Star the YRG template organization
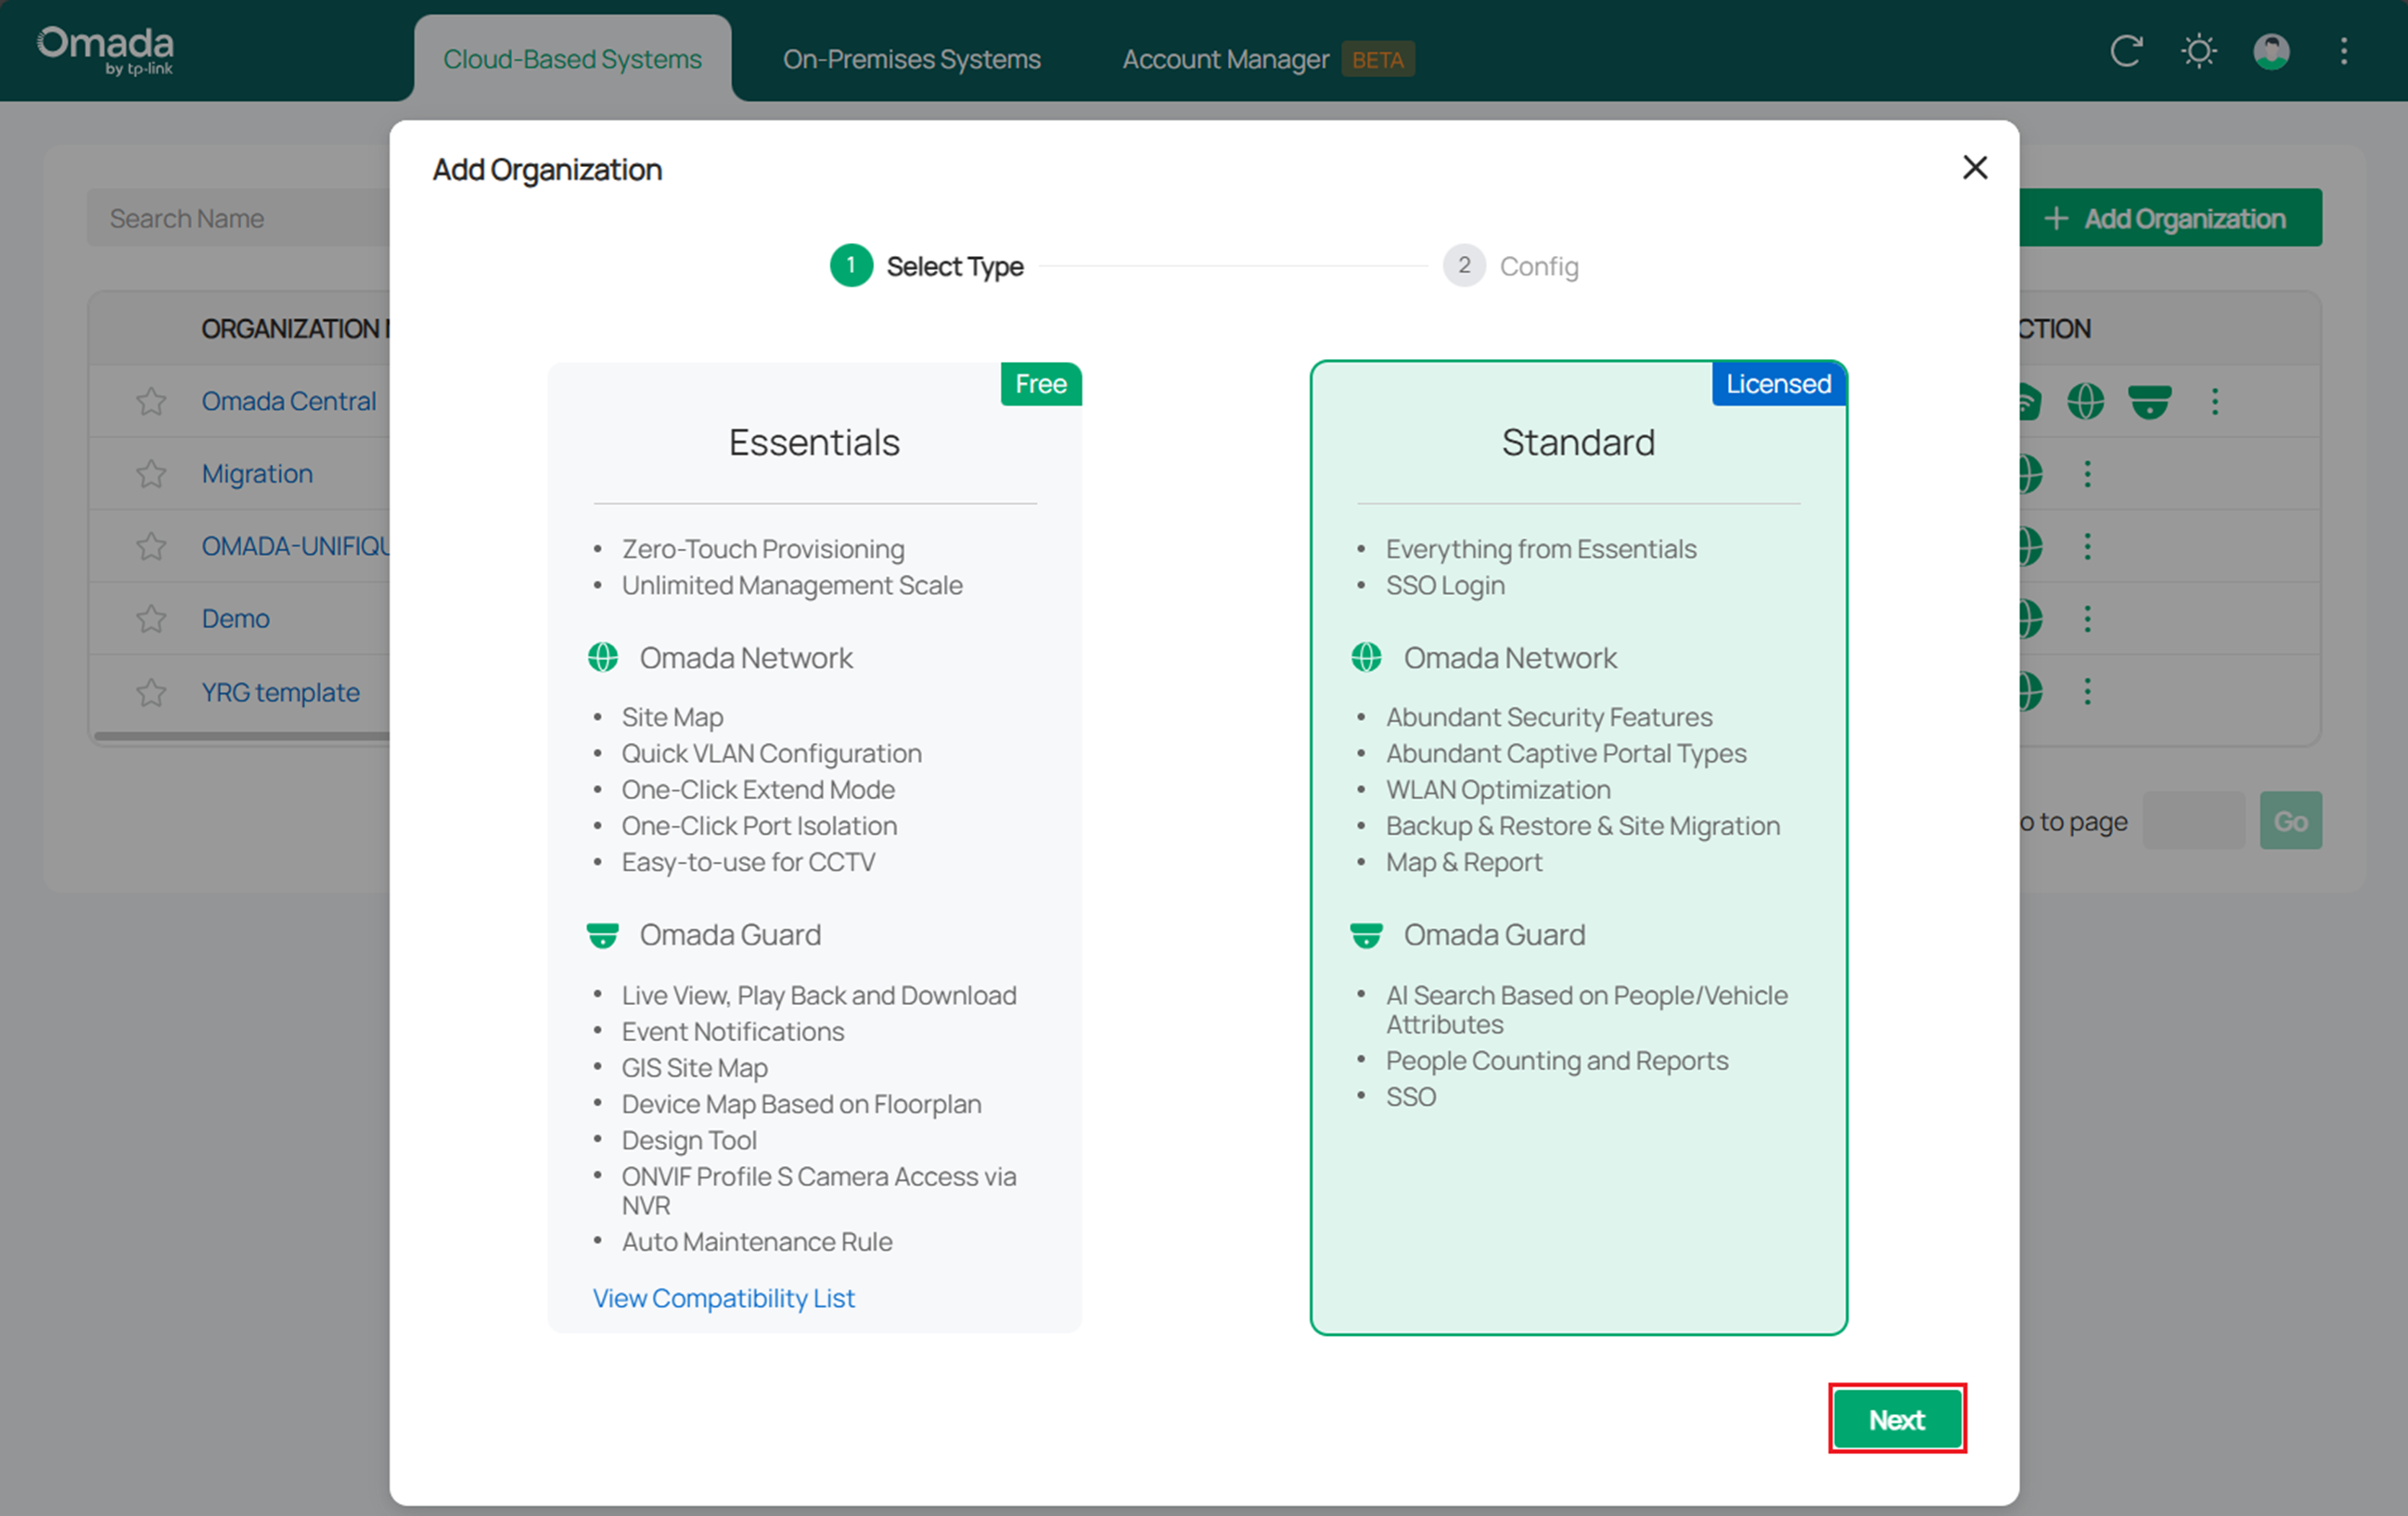The image size is (2408, 1516). 151,692
